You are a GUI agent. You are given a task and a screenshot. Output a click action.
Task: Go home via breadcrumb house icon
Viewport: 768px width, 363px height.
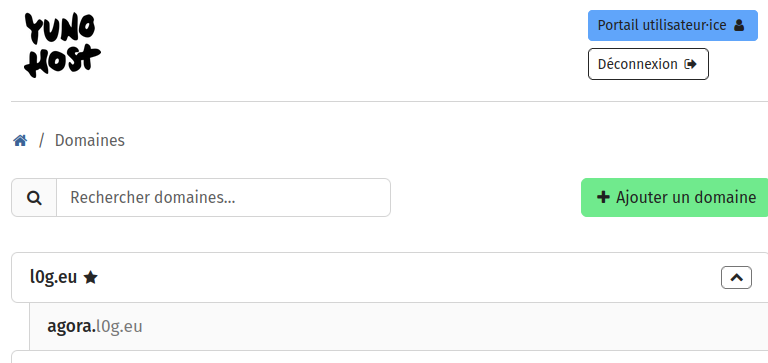click(20, 141)
